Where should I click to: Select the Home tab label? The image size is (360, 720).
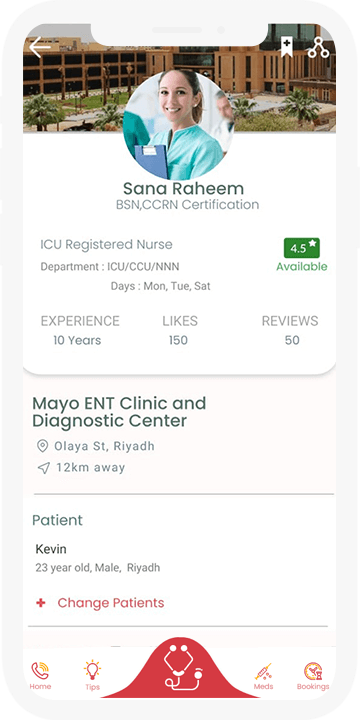click(40, 686)
